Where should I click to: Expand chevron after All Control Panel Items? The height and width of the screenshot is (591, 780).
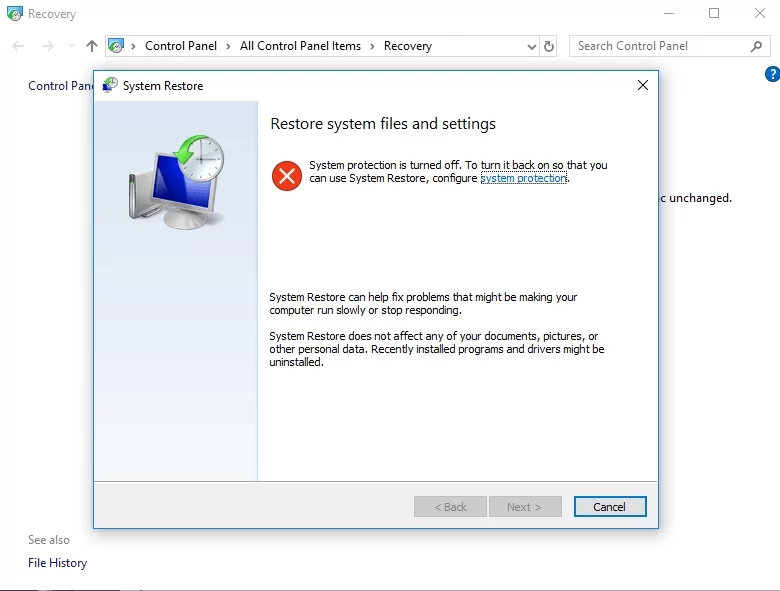pyautogui.click(x=372, y=46)
